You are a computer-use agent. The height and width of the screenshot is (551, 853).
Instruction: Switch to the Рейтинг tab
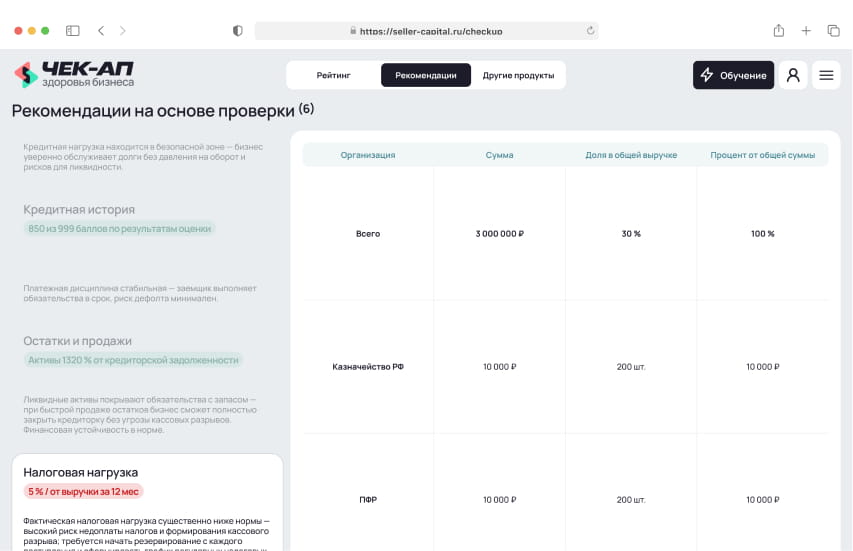(333, 75)
